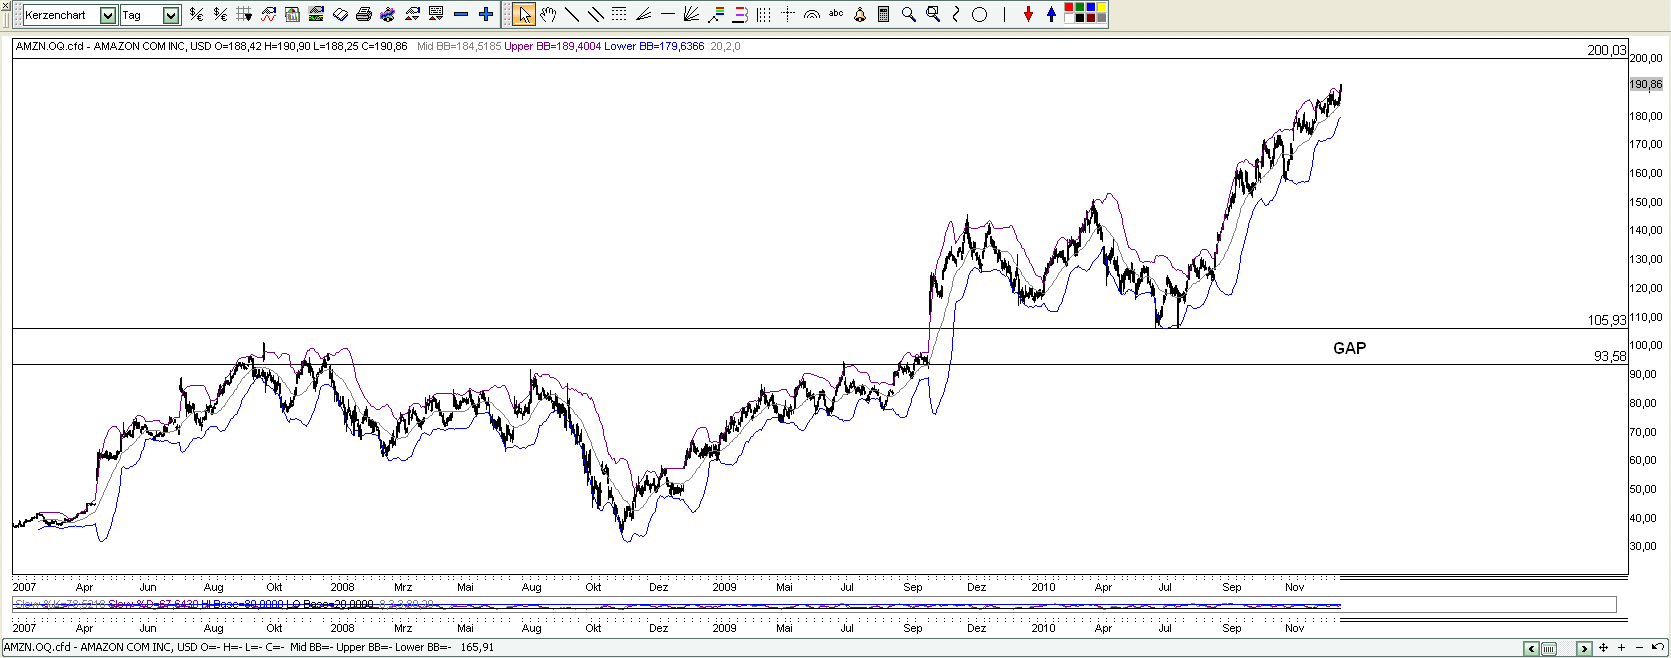
Task: Click the second dollar/euro currency icon
Action: [220, 14]
